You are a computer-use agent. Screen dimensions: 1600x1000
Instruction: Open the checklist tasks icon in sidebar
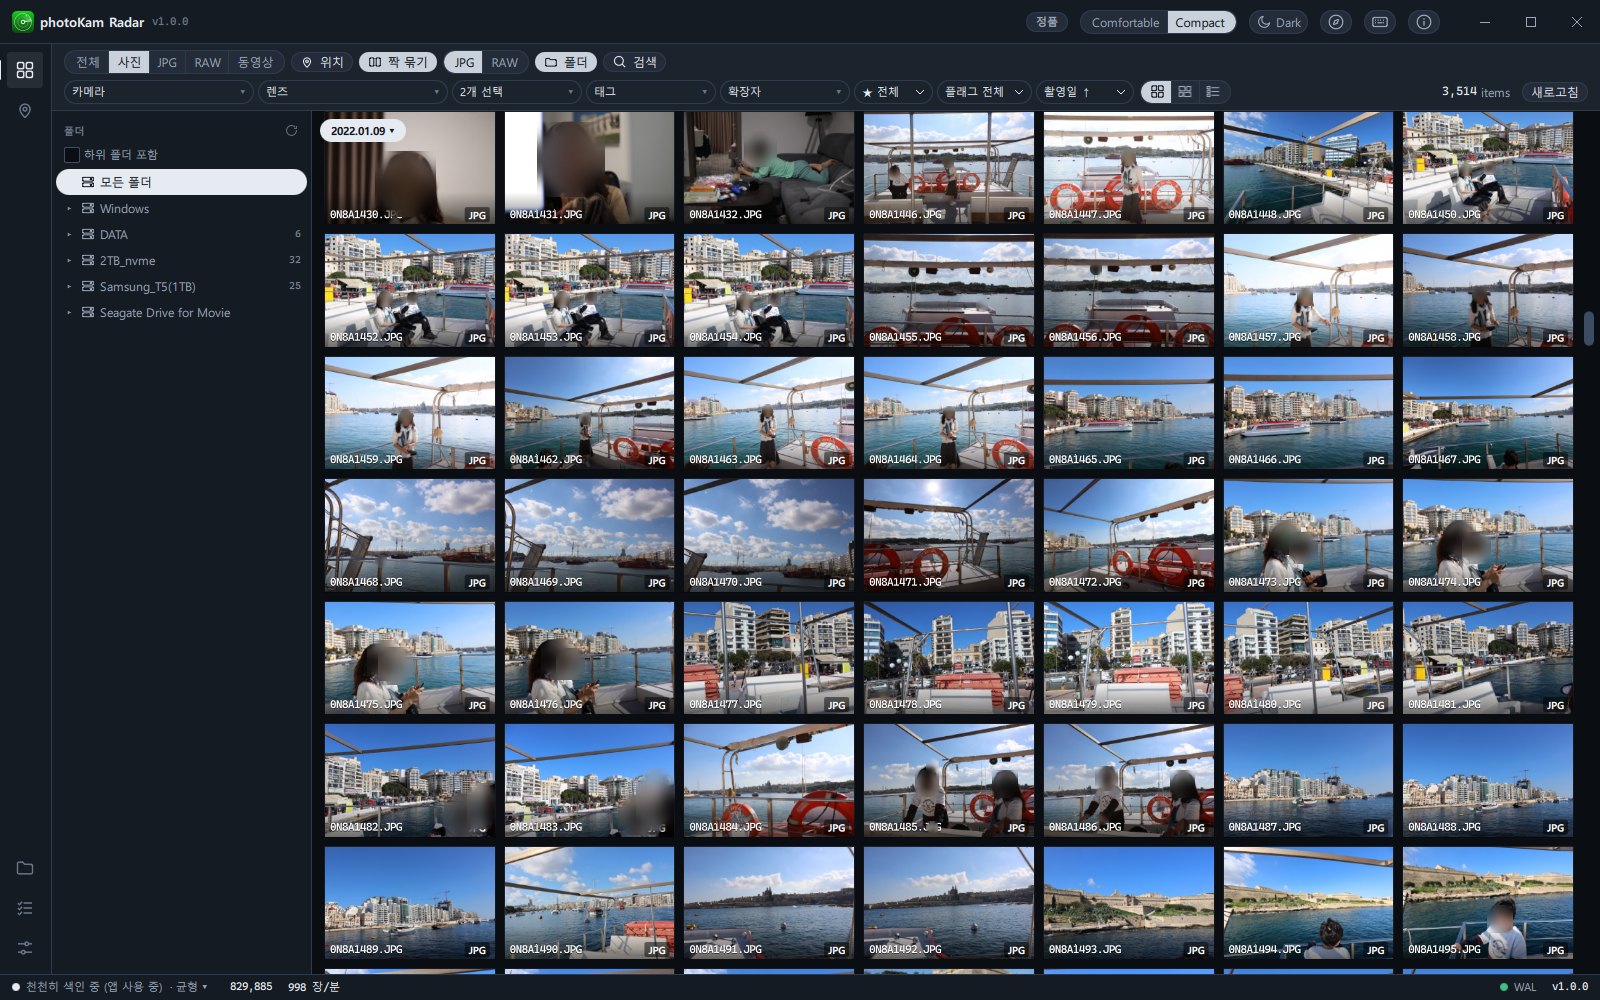coord(25,908)
